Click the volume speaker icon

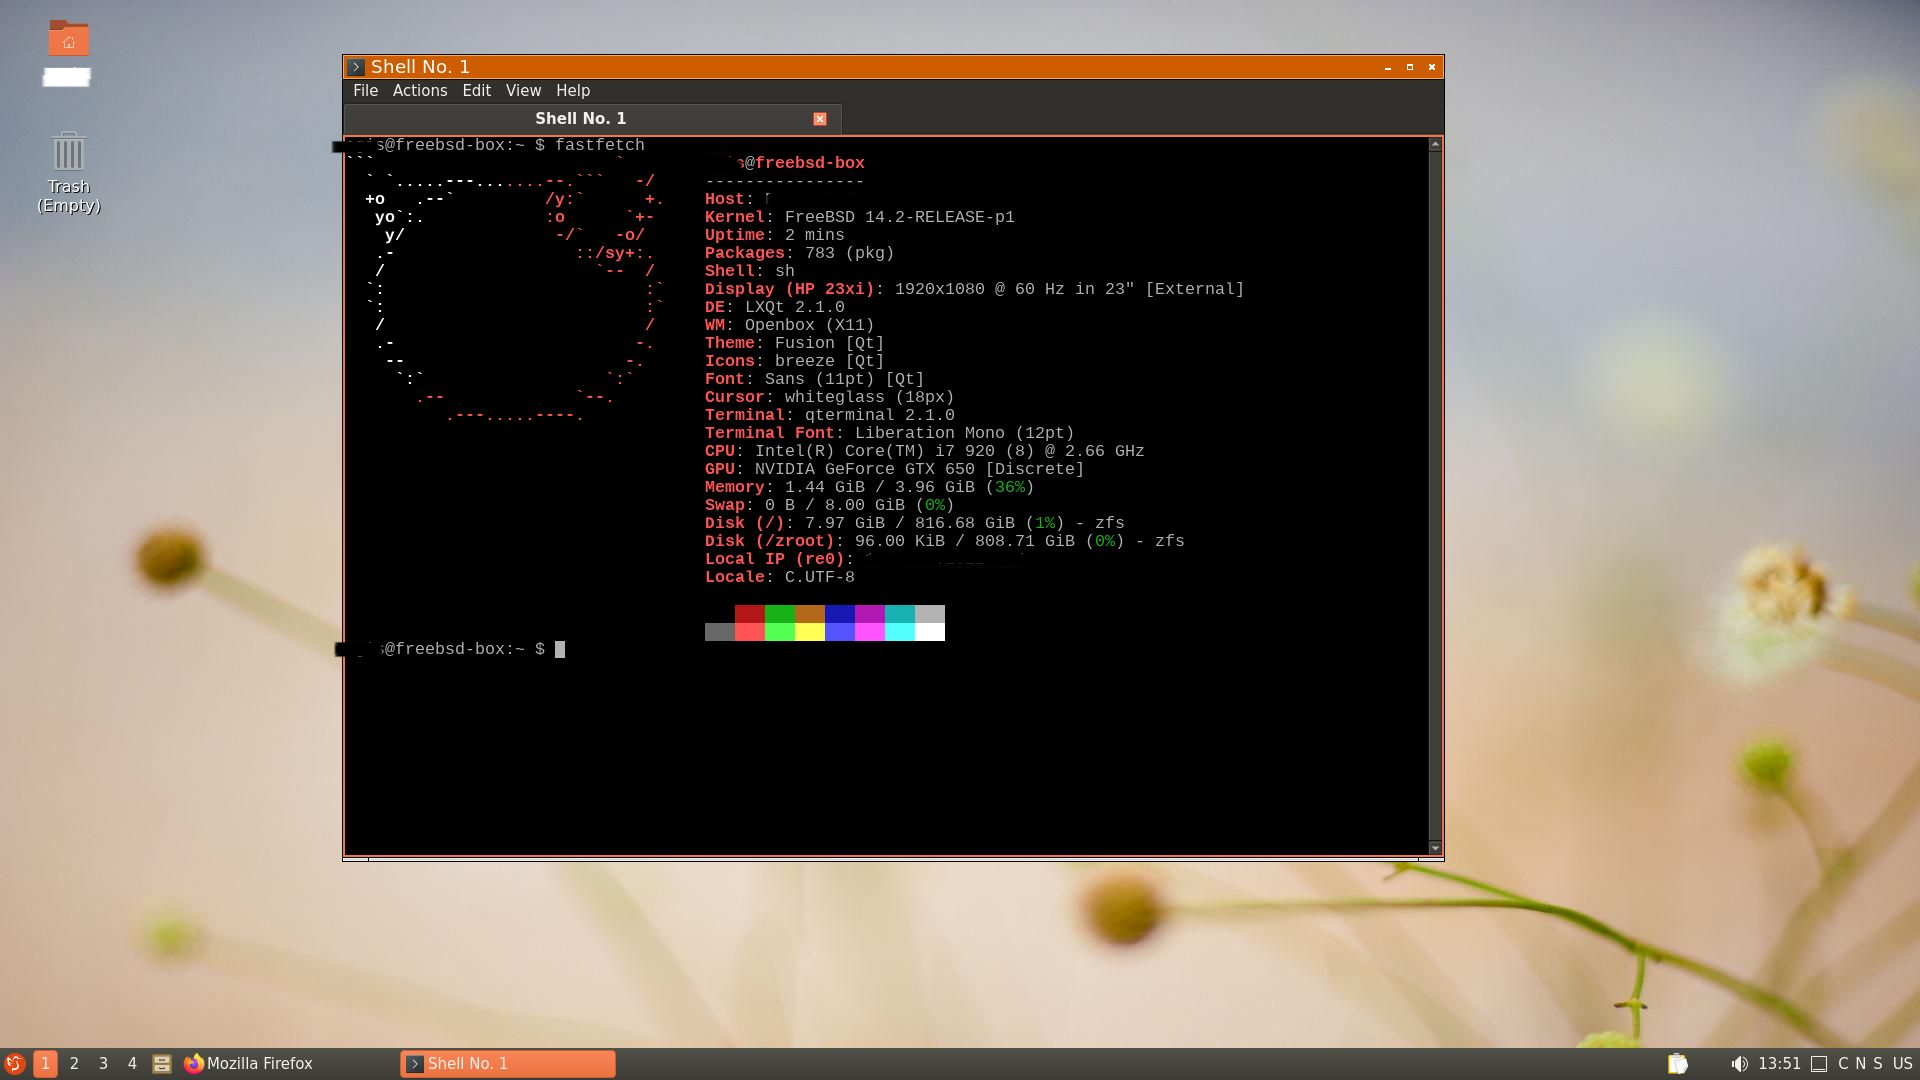tap(1740, 1063)
